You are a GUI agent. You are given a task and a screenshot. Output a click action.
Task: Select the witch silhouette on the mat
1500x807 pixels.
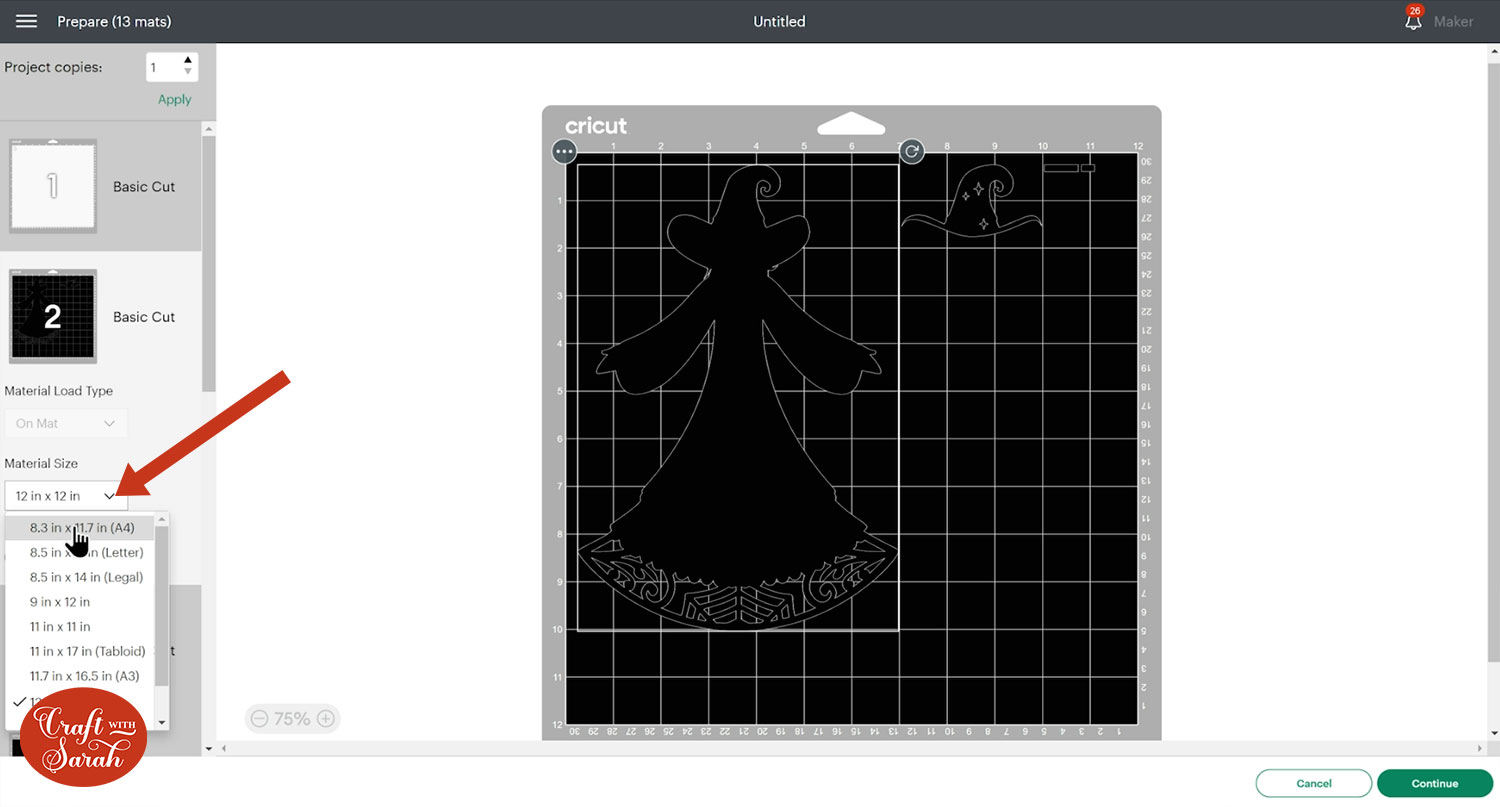738,400
